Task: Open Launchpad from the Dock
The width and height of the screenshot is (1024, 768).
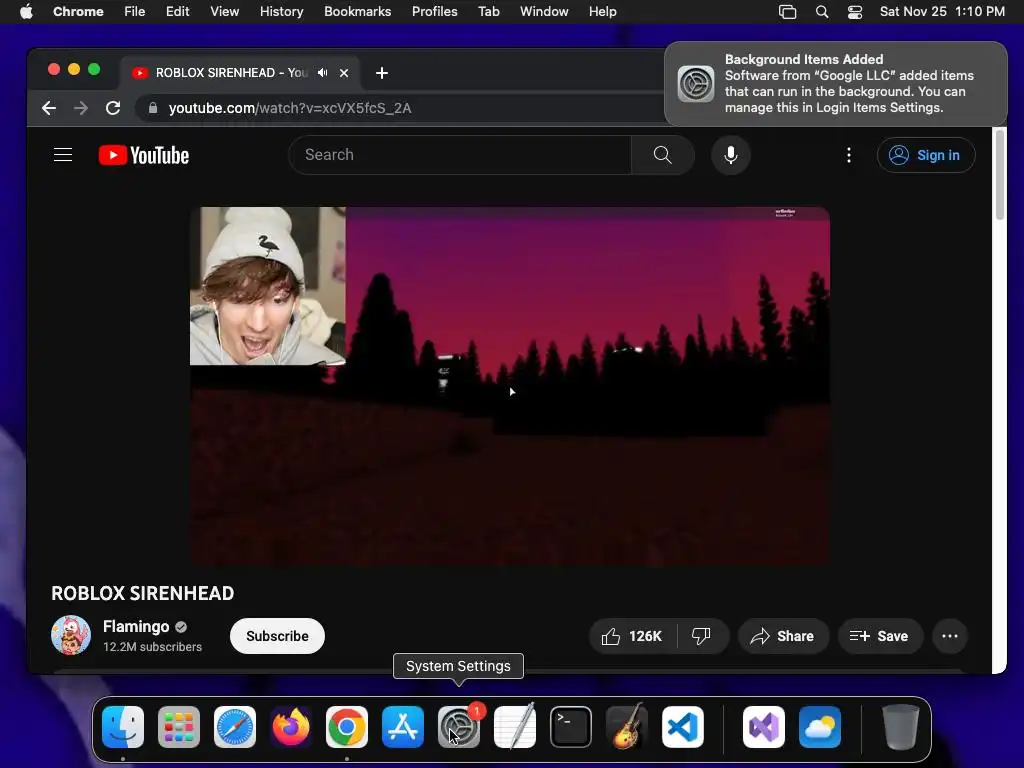Action: 179,727
